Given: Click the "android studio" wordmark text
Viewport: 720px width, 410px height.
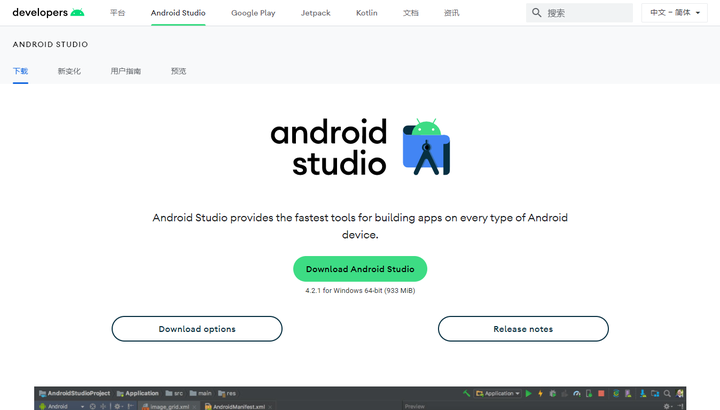Looking at the screenshot, I should 329,147.
